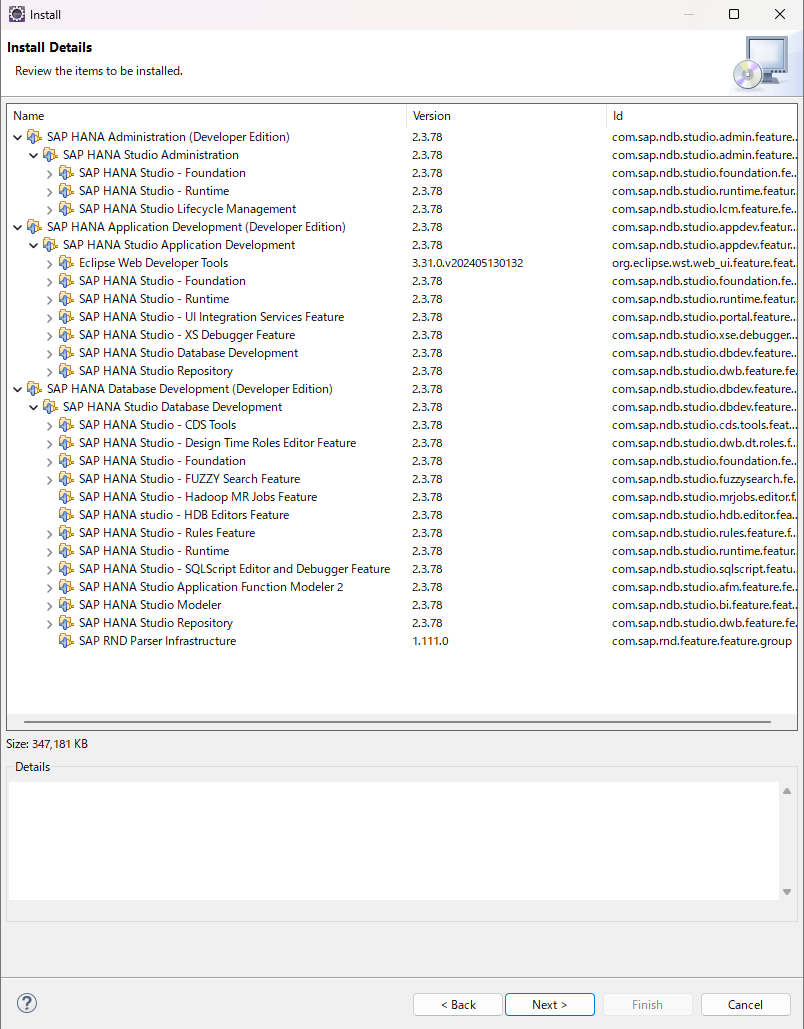The image size is (804, 1029).
Task: Click the horizontal scrollbar of the items list
Action: click(398, 722)
